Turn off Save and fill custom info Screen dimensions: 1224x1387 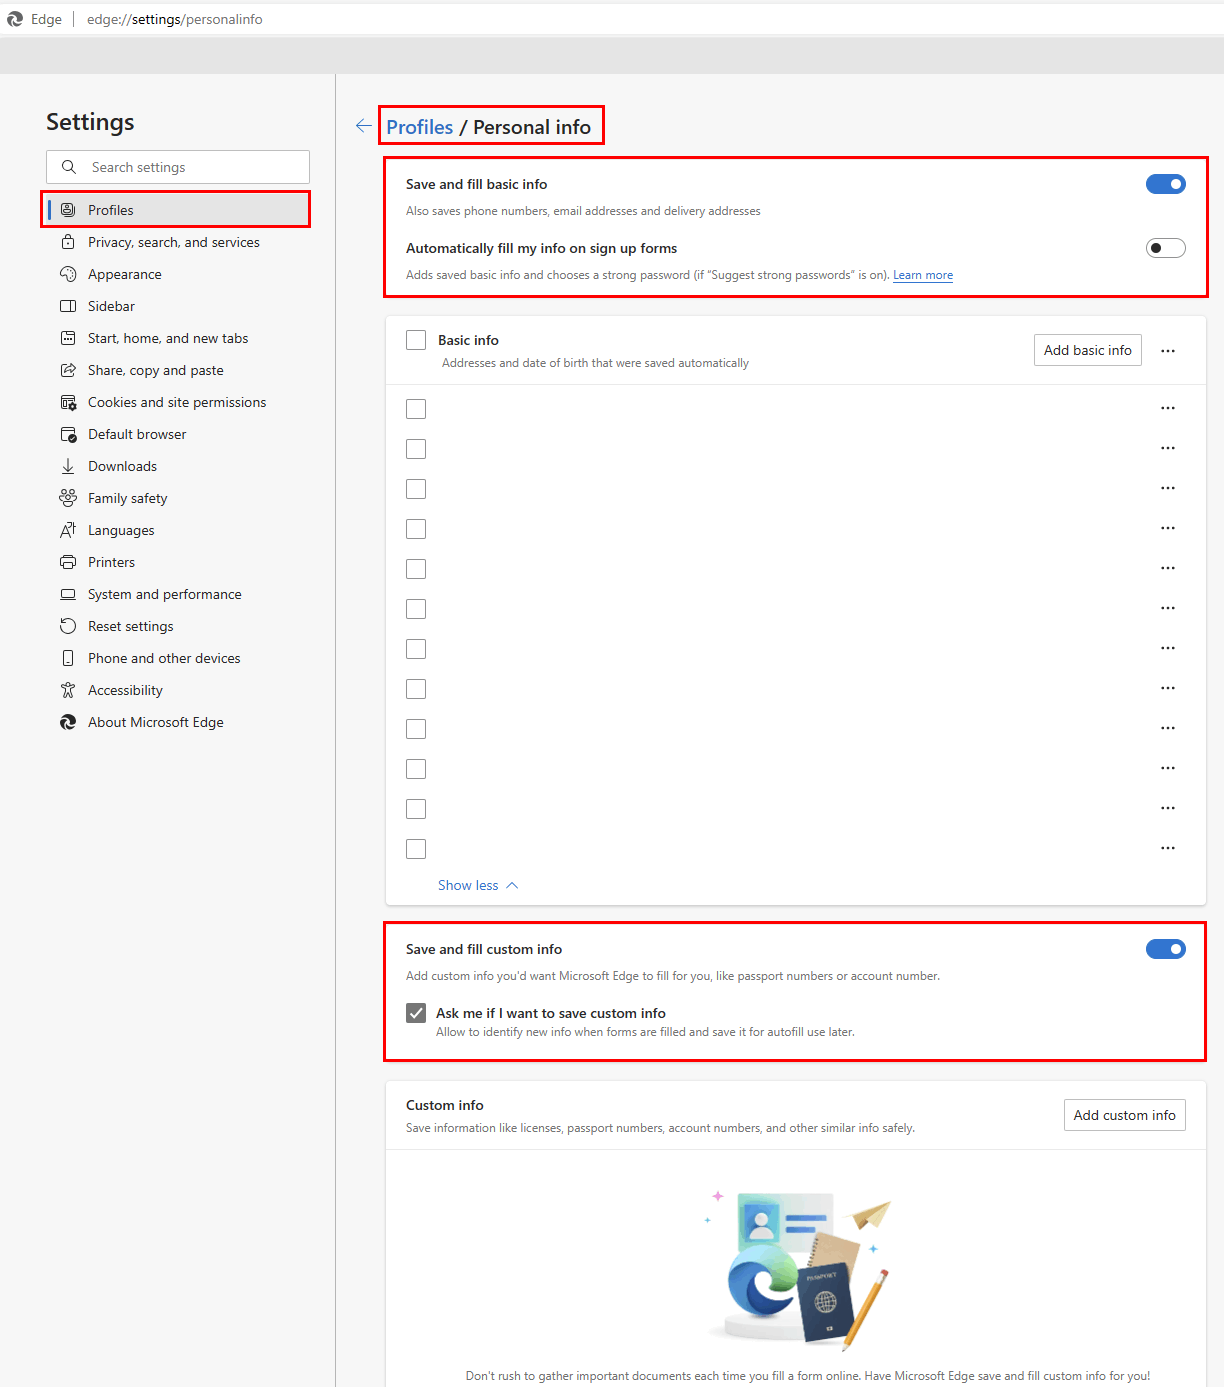[1166, 949]
